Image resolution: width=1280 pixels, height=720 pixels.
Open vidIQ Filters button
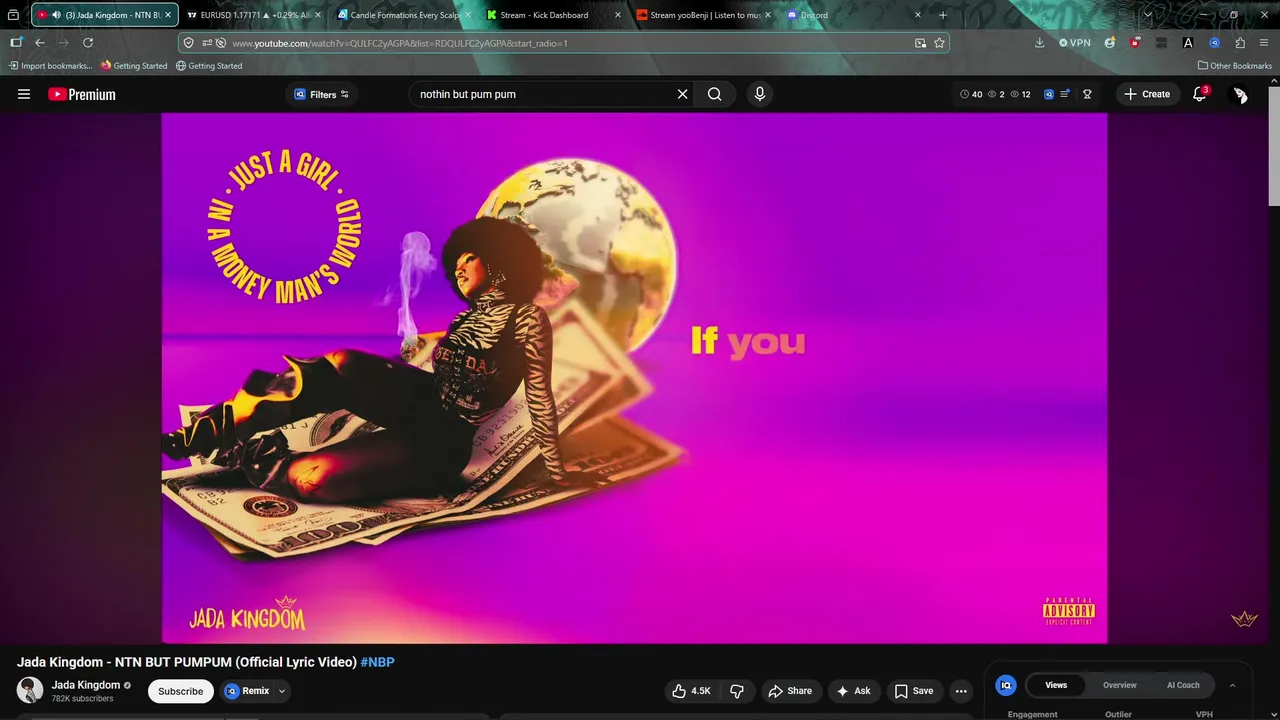322,94
